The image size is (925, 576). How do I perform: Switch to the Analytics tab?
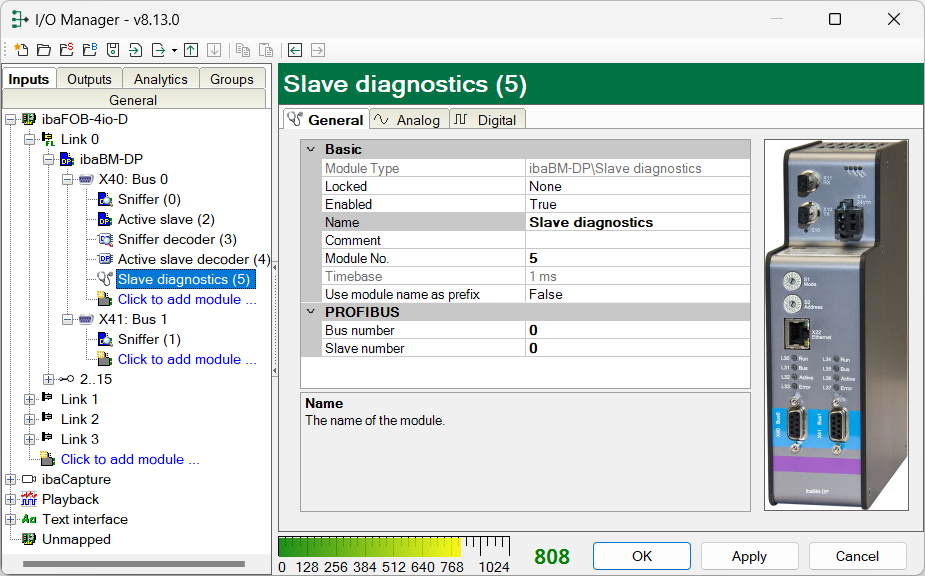point(160,79)
